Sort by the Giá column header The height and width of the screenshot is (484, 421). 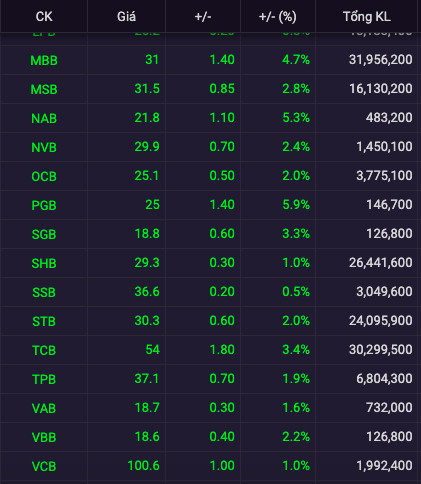click(126, 16)
